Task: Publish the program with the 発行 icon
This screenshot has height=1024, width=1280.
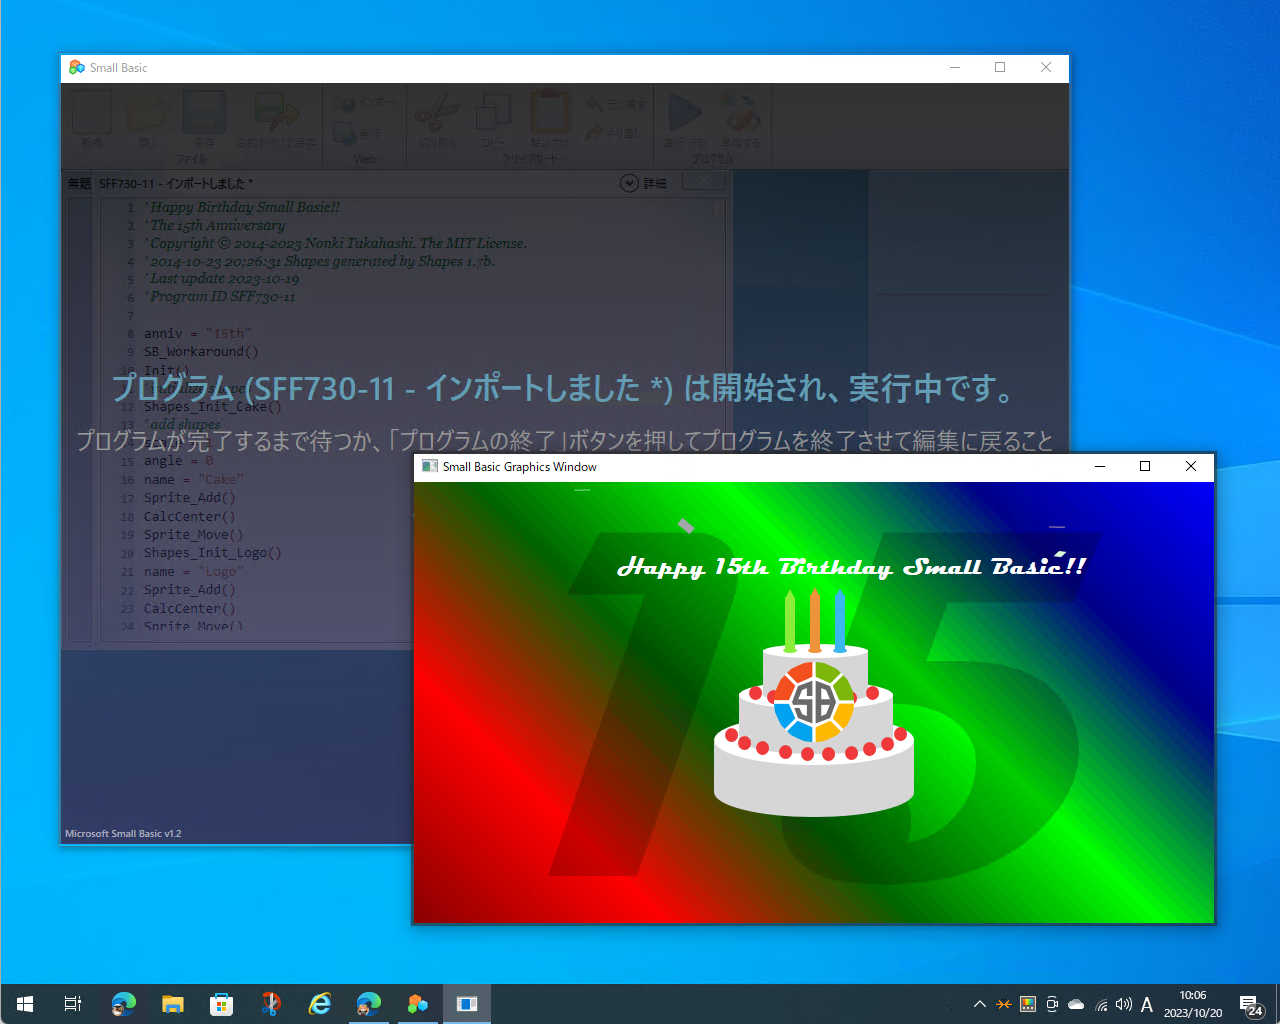Action: tap(346, 133)
